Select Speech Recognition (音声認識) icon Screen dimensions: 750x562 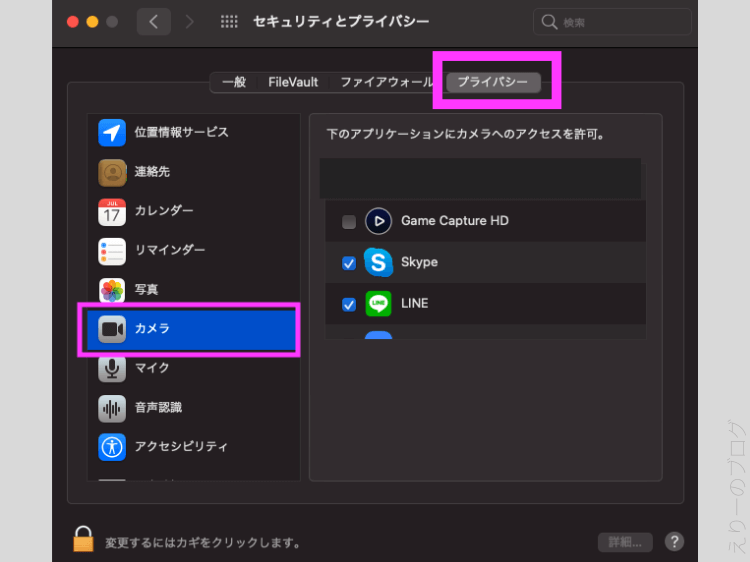click(x=112, y=407)
